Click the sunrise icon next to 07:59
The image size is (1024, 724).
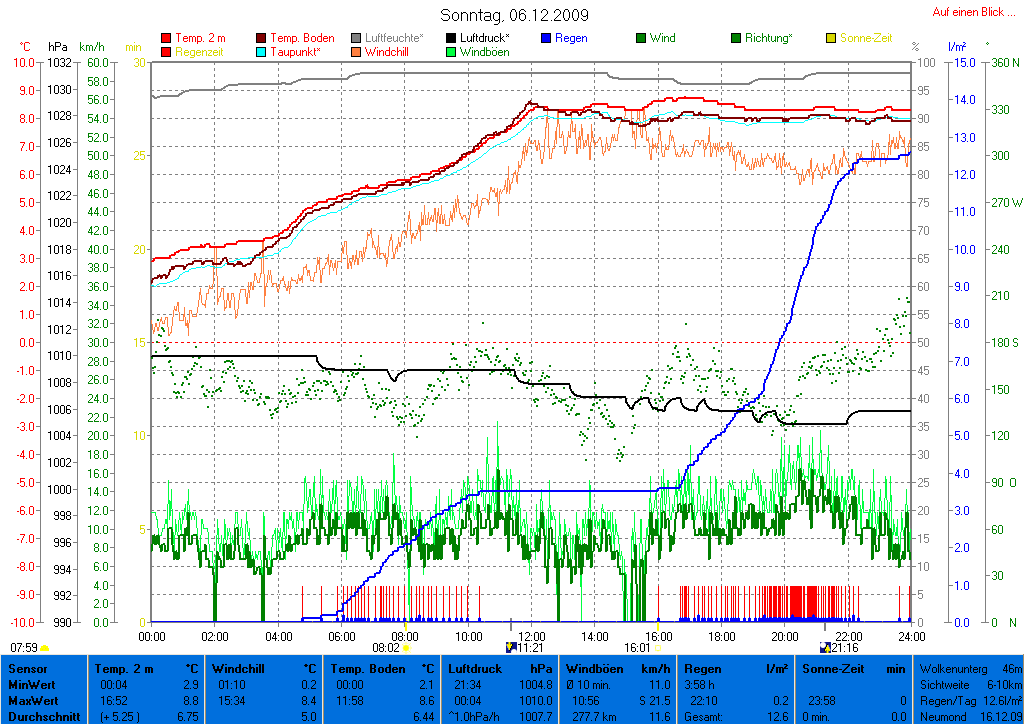(x=45, y=648)
